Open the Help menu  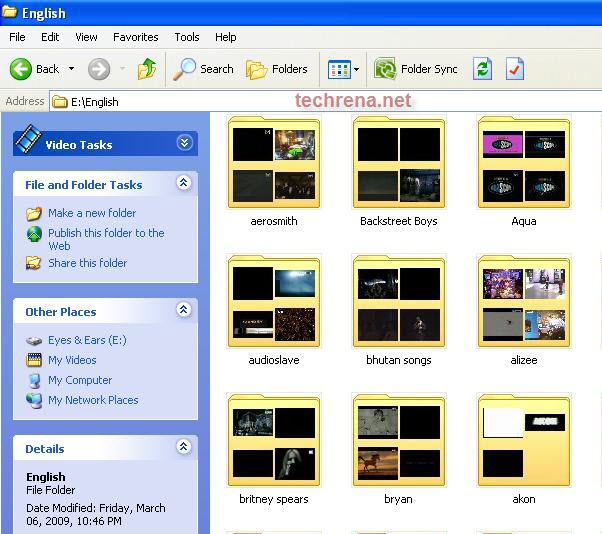(x=225, y=37)
